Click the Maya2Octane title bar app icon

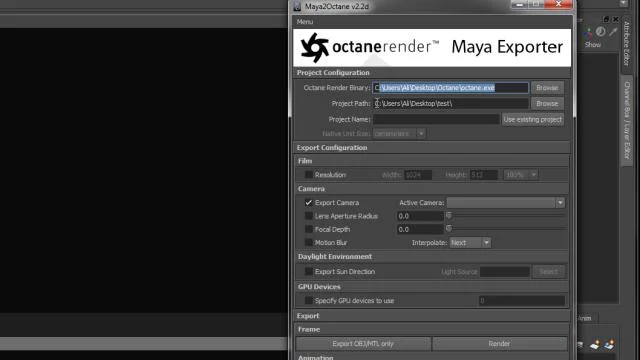coord(297,7)
